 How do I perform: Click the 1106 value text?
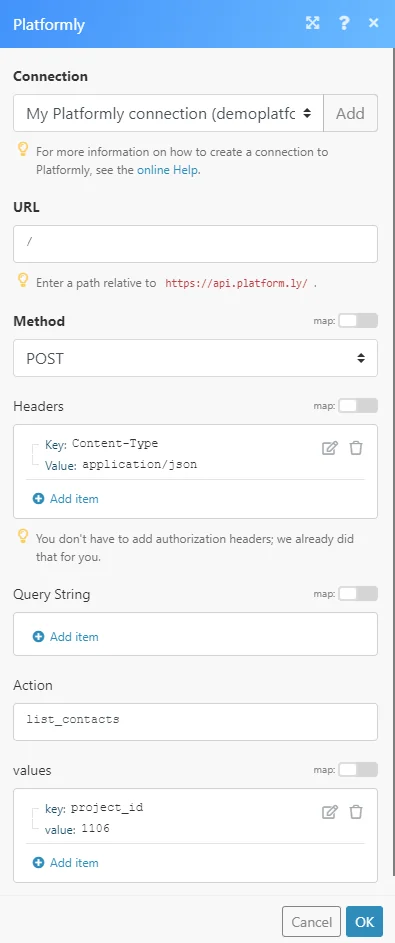(95, 829)
